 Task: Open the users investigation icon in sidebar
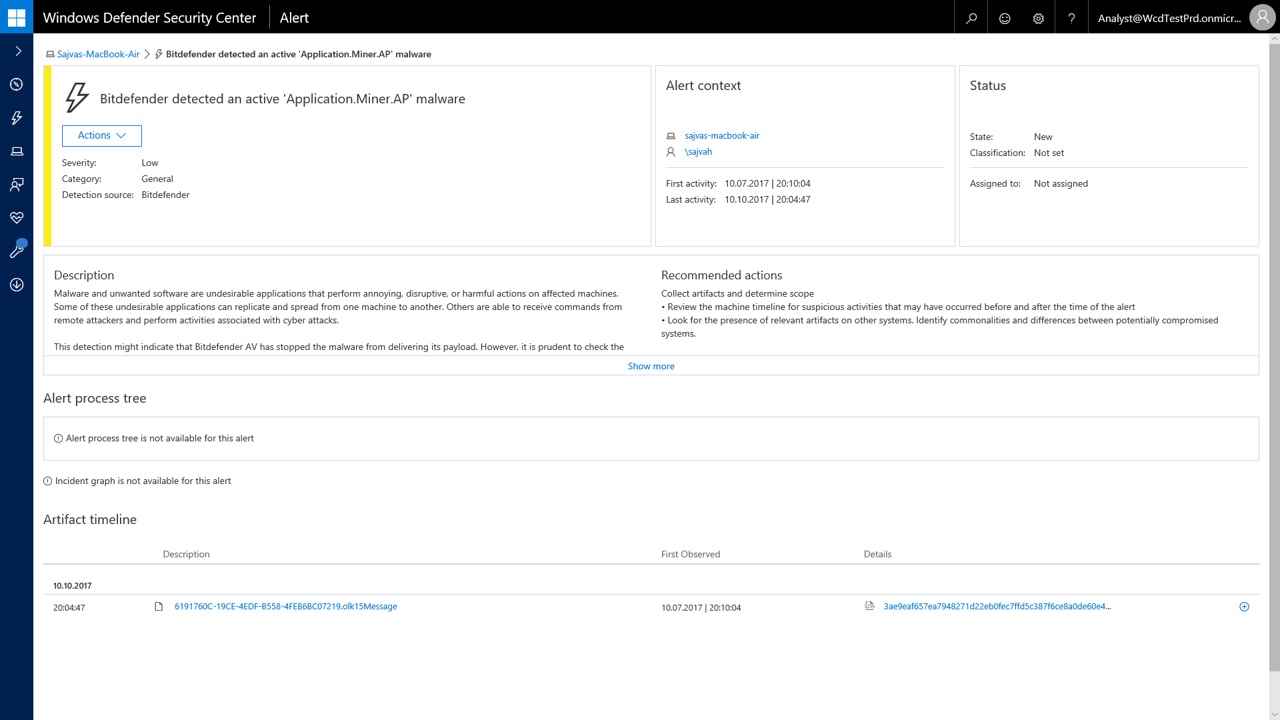(x=16, y=184)
